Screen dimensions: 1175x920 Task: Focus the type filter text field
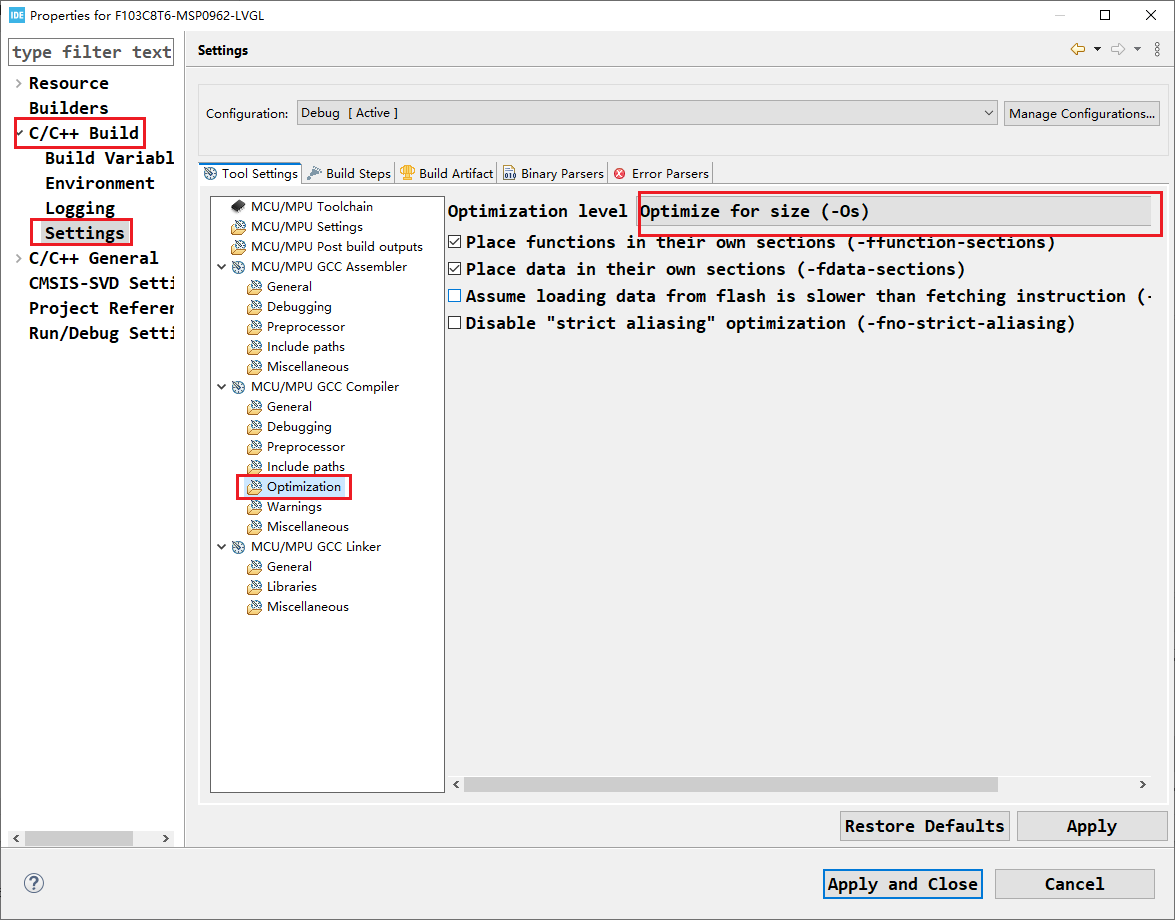coord(91,52)
